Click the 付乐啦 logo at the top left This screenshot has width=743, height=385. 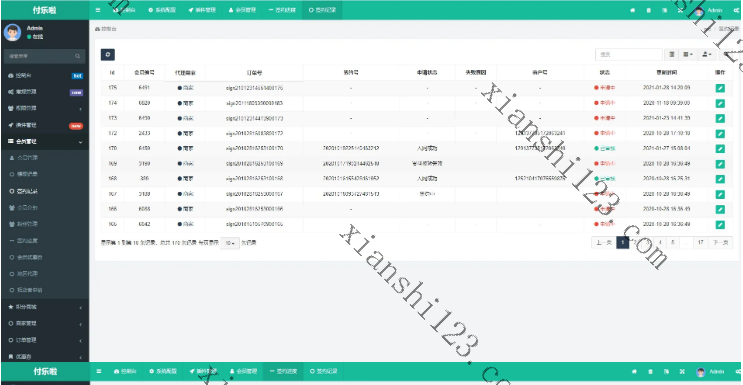click(45, 10)
